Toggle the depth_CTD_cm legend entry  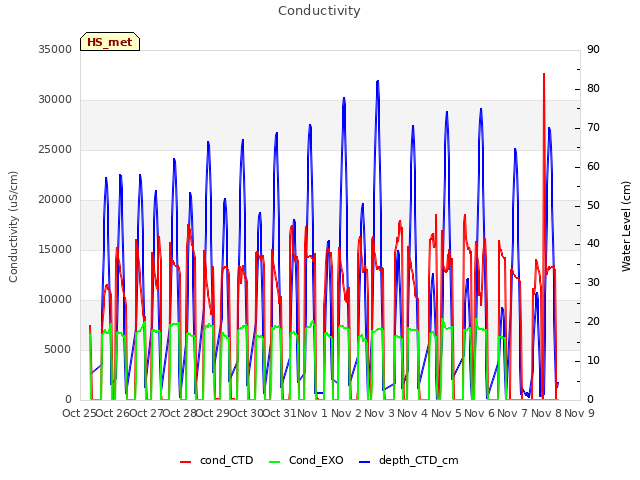pyautogui.click(x=409, y=460)
